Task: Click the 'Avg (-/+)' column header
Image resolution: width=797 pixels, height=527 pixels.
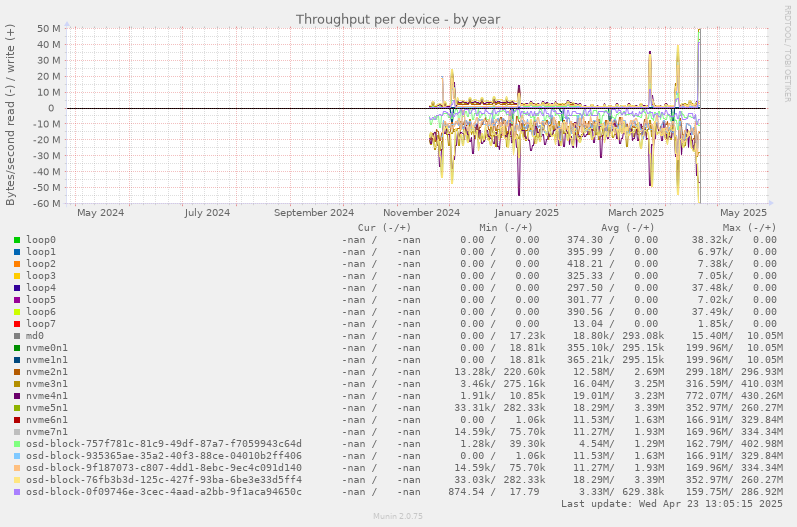Action: pos(628,228)
